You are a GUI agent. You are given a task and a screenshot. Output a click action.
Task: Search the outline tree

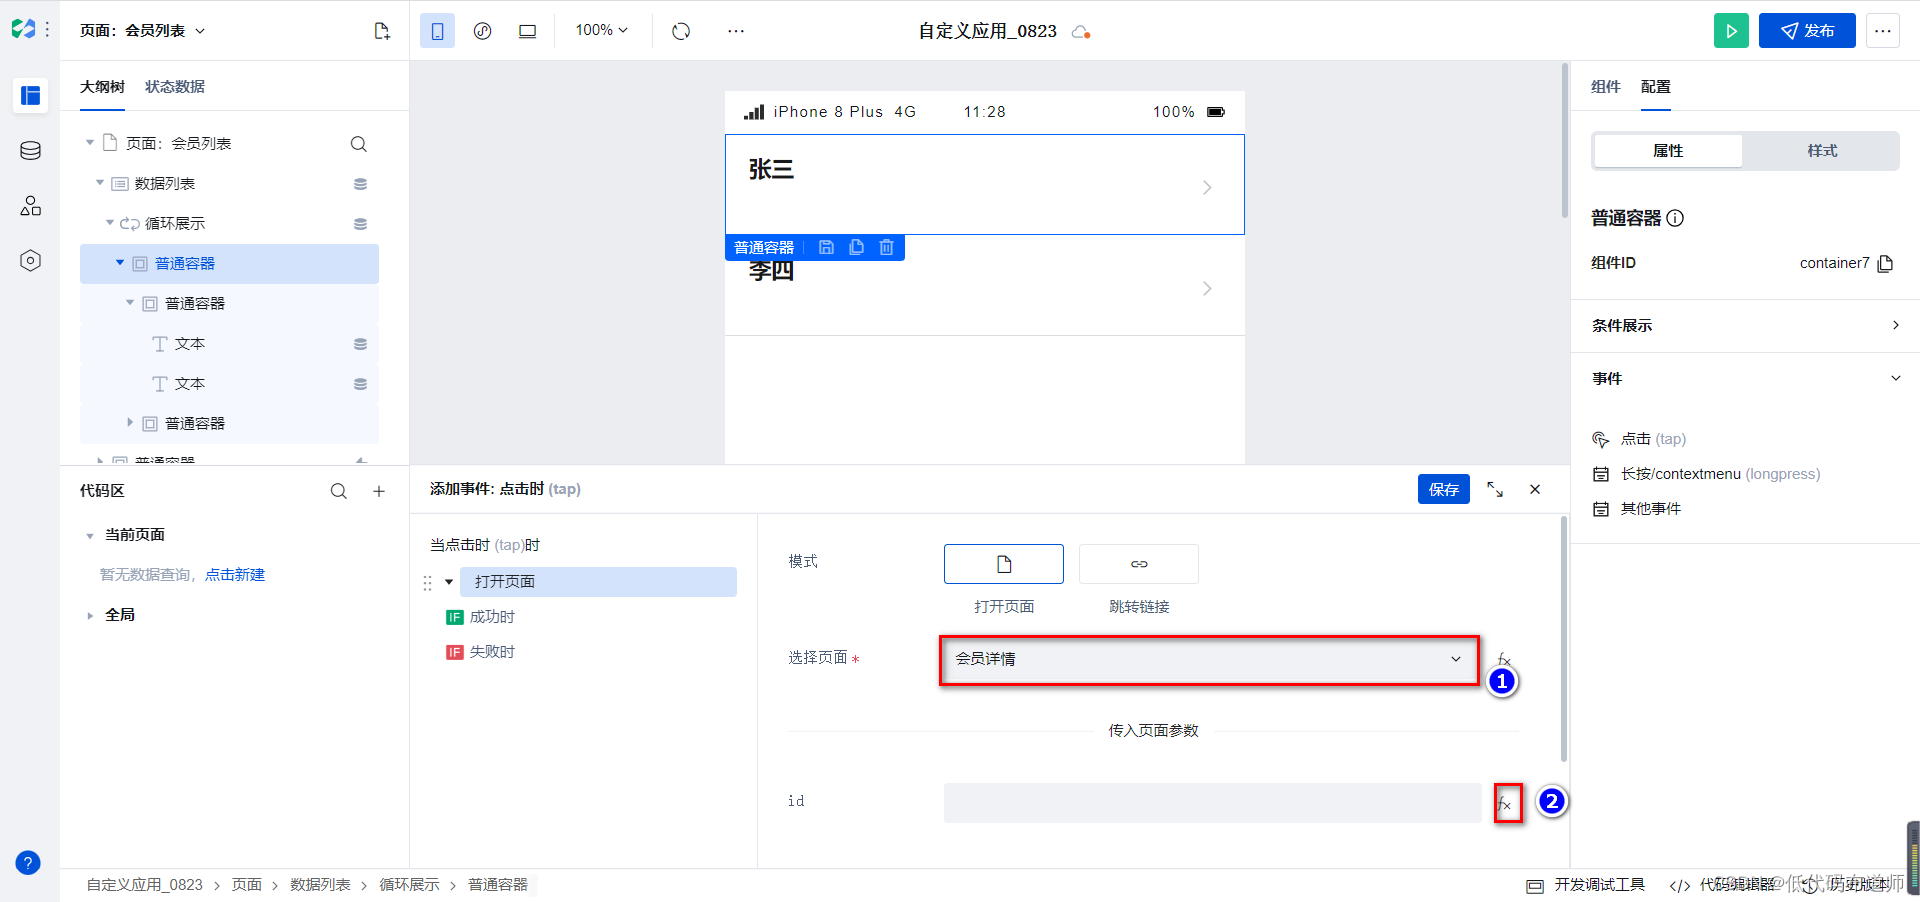[358, 144]
